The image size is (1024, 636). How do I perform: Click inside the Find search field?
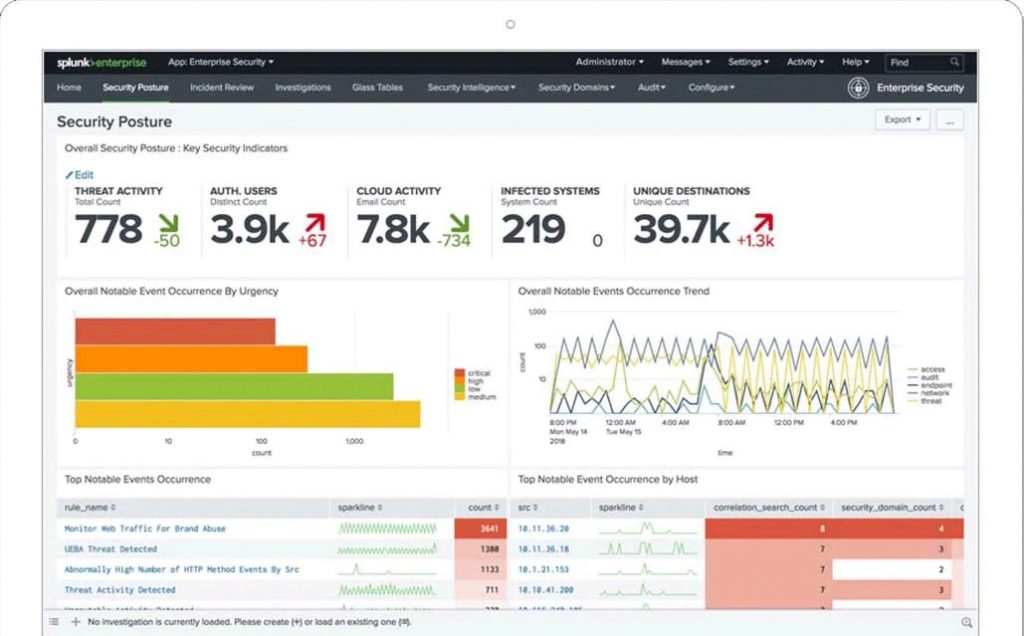[x=915, y=62]
